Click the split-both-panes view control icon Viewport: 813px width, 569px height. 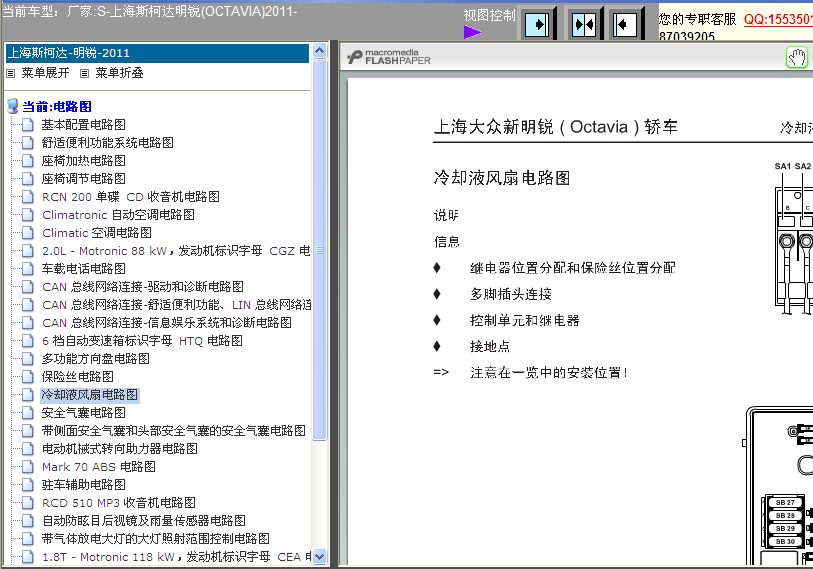(x=584, y=24)
